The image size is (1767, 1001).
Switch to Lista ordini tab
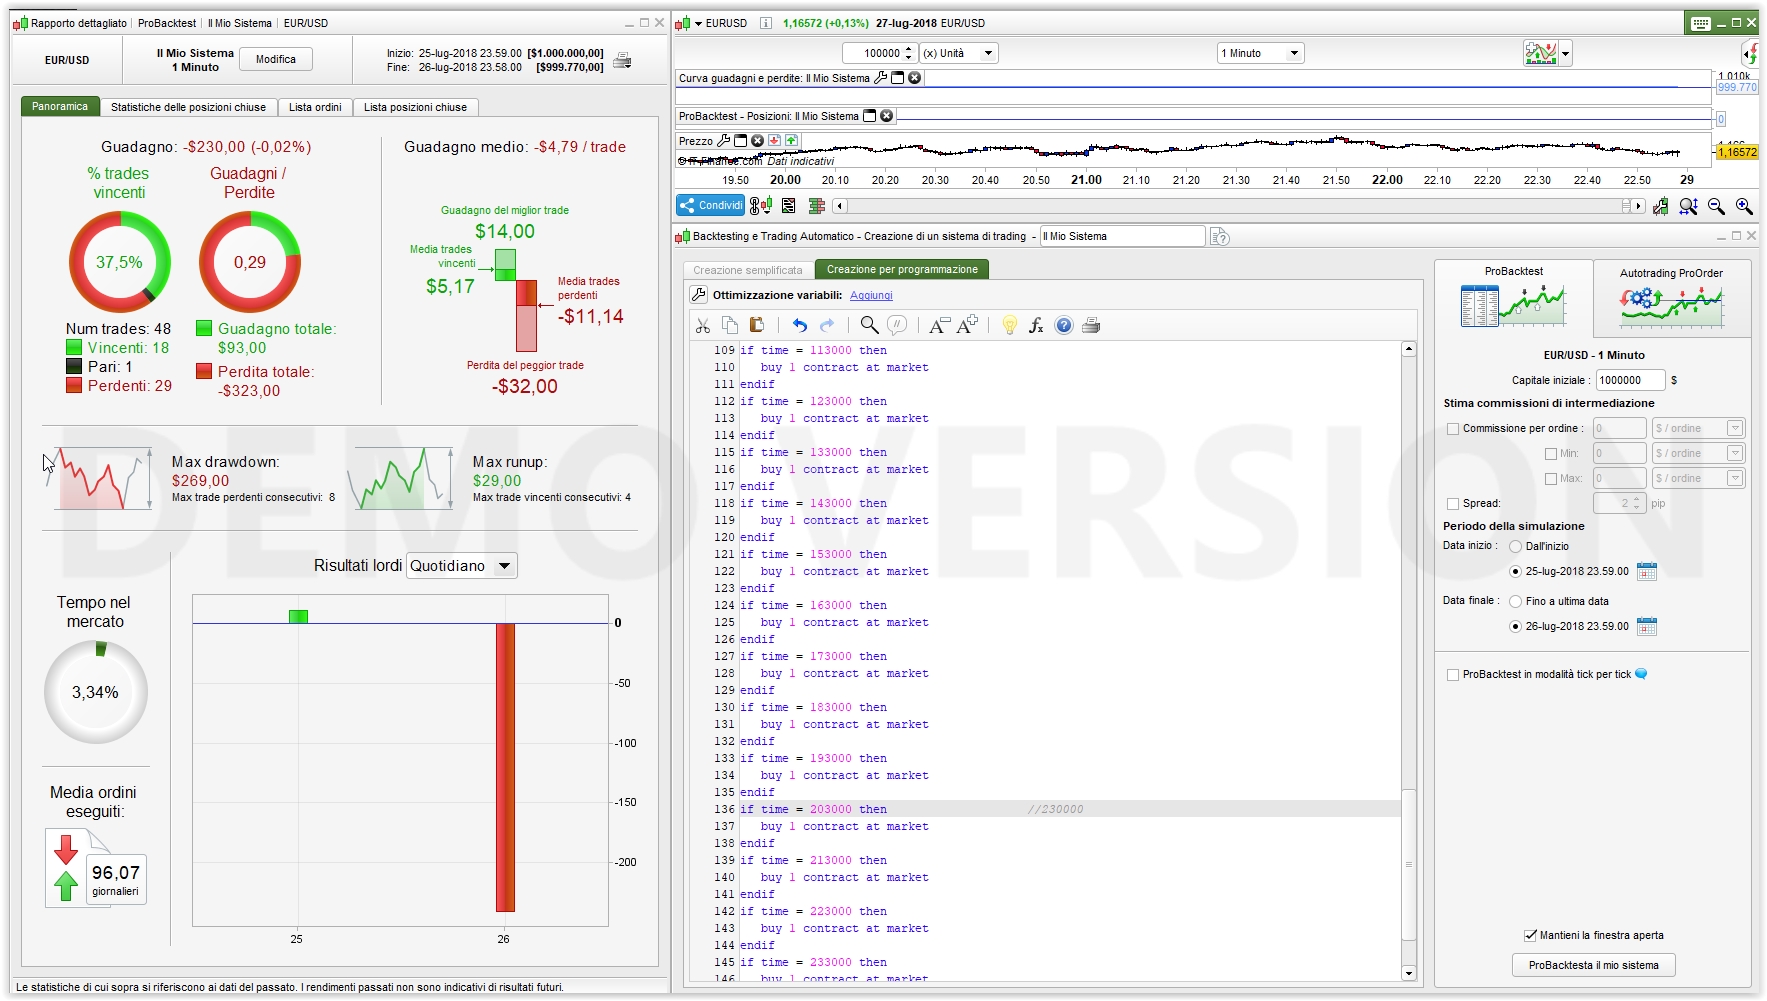point(315,107)
